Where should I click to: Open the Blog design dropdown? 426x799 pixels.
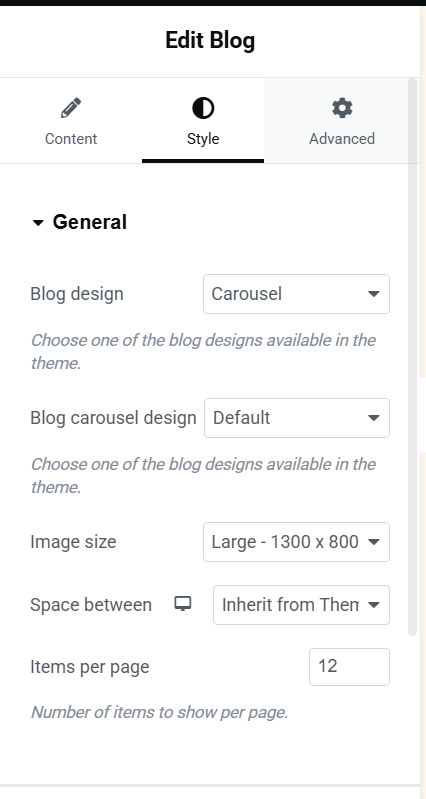pos(297,294)
